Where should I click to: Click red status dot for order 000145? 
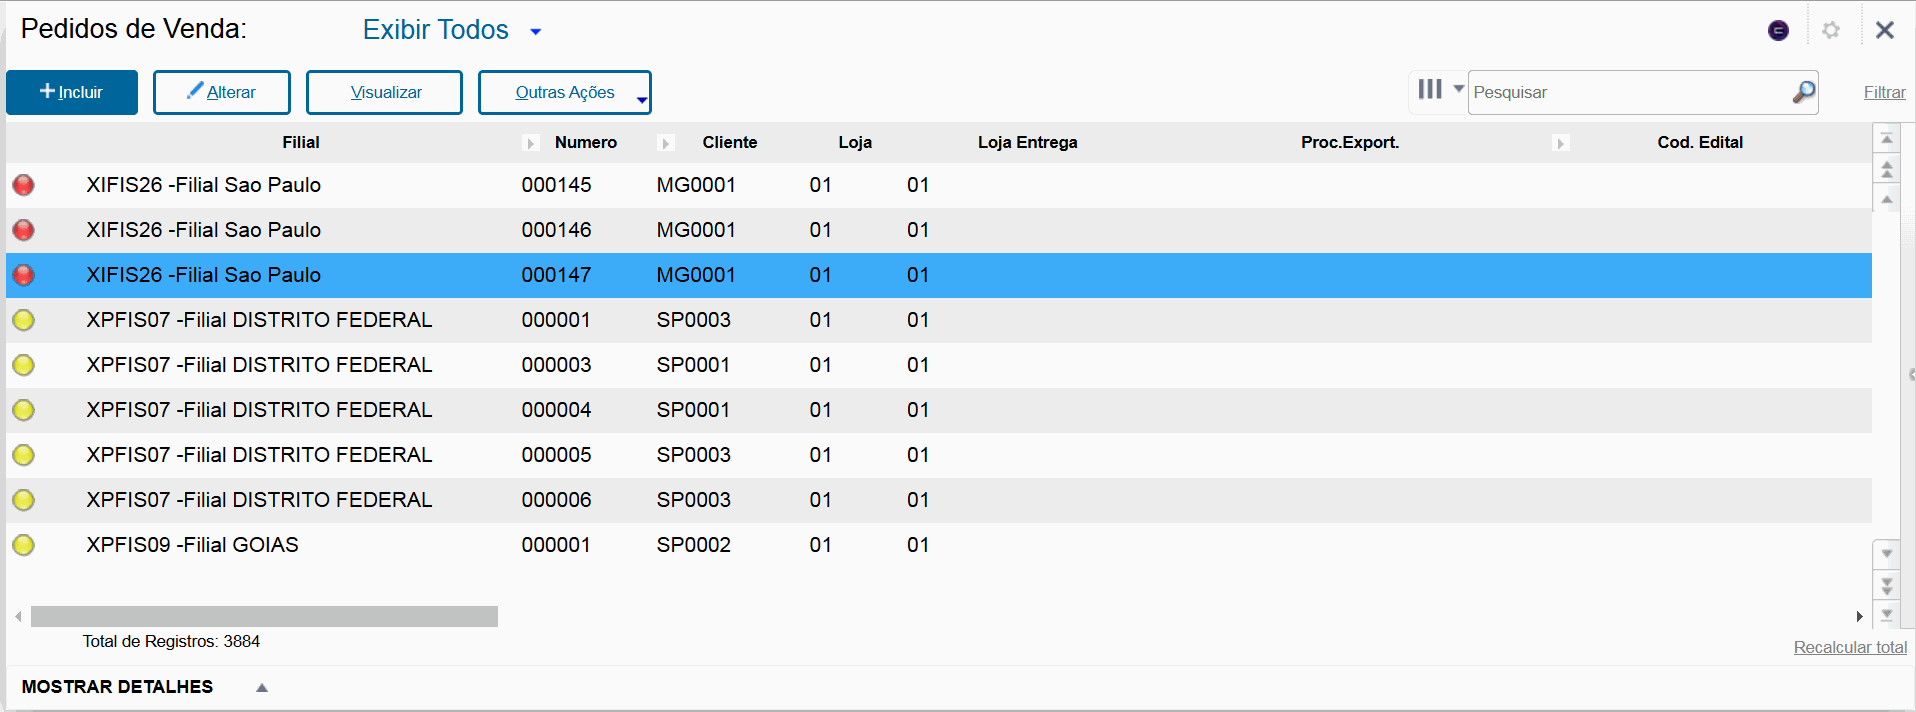tap(23, 185)
